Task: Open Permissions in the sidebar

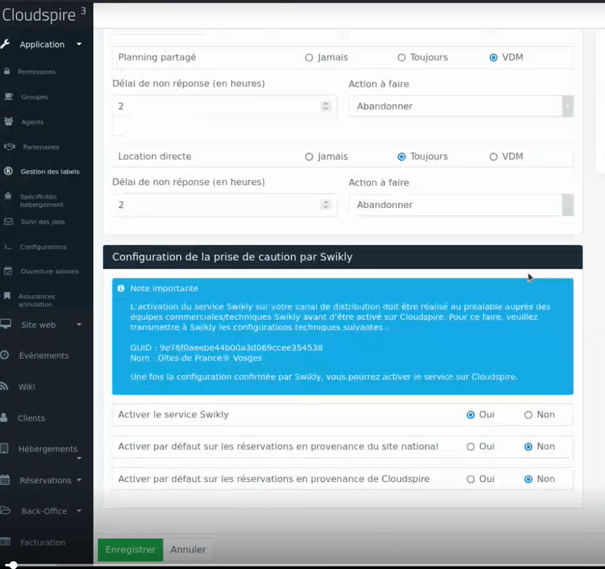Action: [37, 72]
